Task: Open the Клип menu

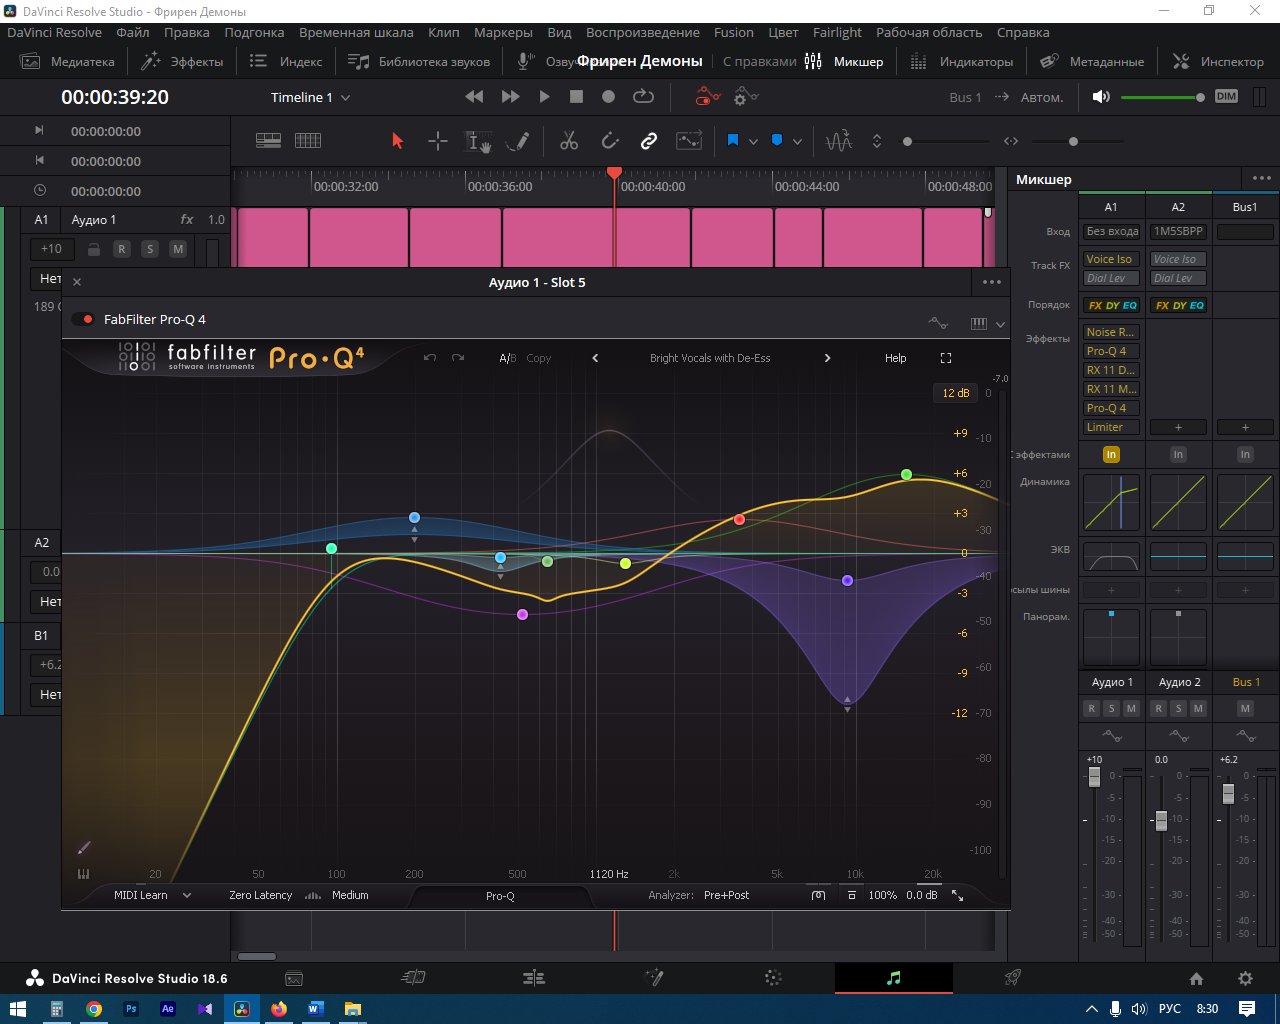Action: pyautogui.click(x=444, y=32)
